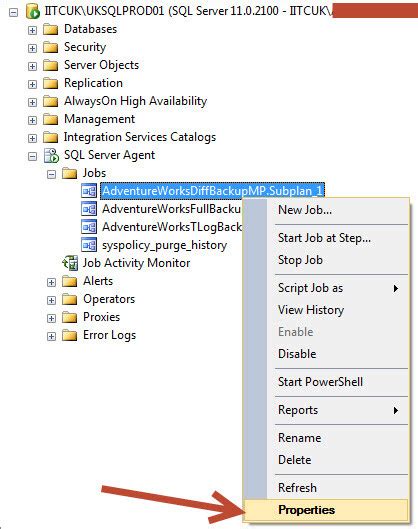418x529 pixels.
Task: Click the SQL Server Agent icon
Action: [x=51, y=156]
